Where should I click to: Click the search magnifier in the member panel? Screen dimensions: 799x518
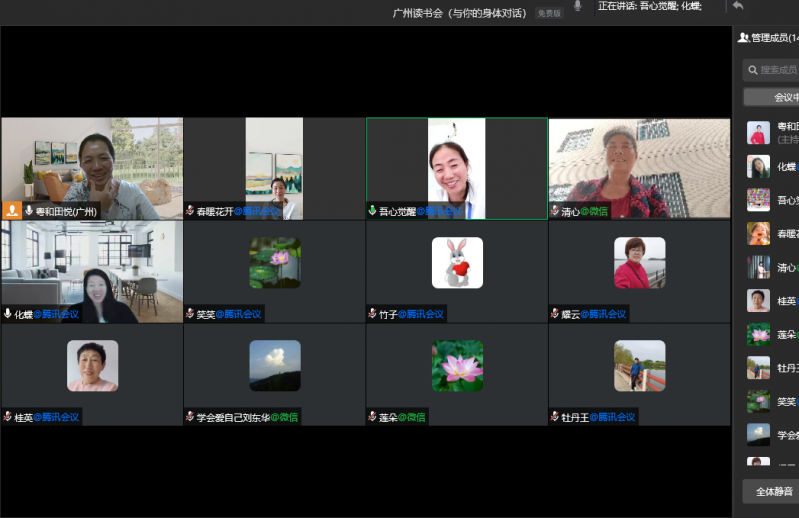point(752,70)
